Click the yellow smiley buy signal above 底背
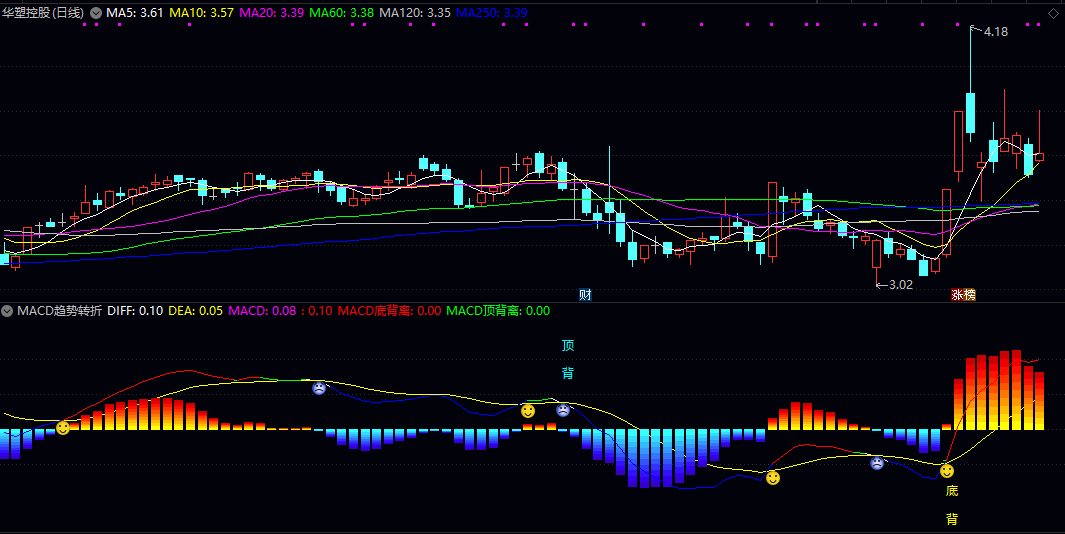This screenshot has width=1065, height=534. 947,470
